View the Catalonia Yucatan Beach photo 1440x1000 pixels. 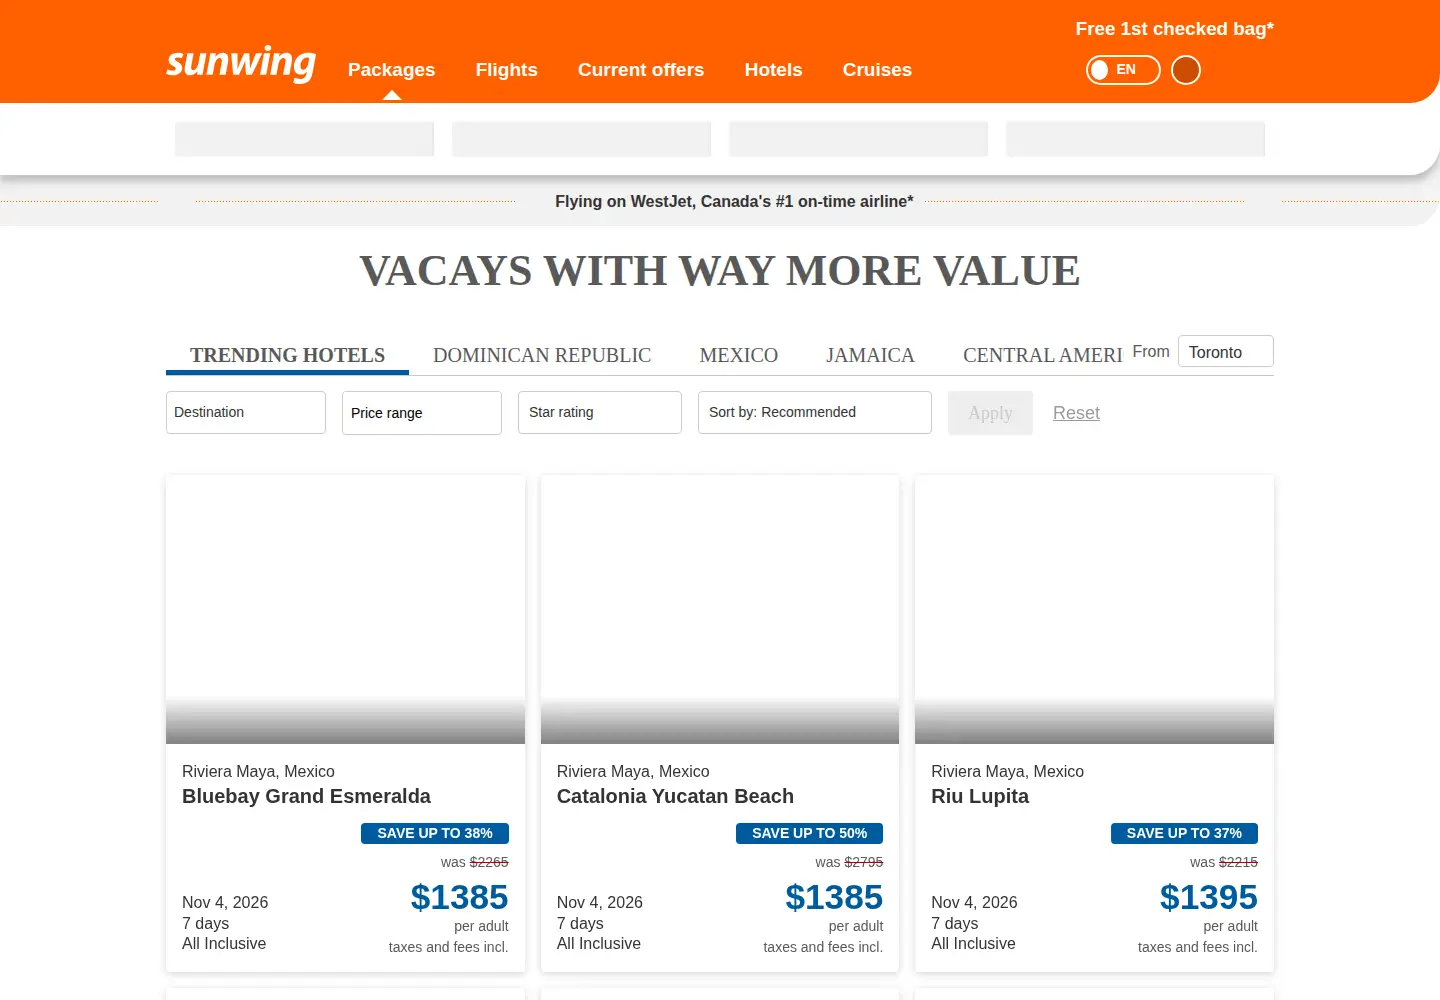point(720,609)
